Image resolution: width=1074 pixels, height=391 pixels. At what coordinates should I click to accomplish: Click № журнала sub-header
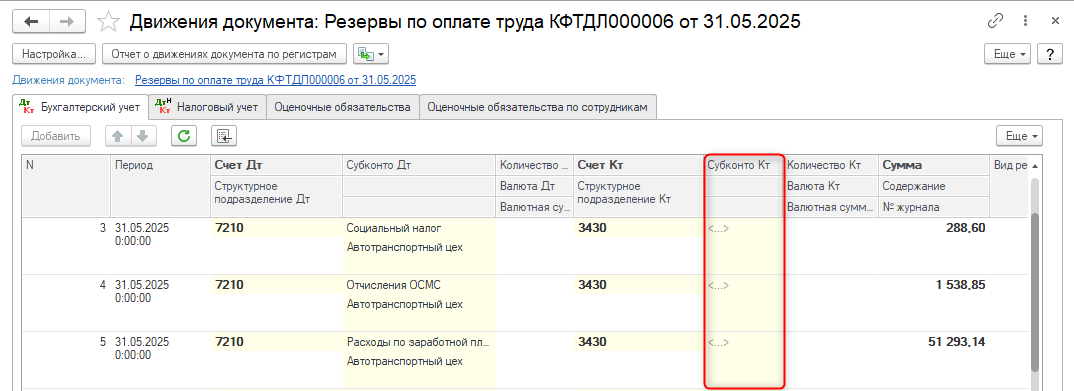point(934,206)
